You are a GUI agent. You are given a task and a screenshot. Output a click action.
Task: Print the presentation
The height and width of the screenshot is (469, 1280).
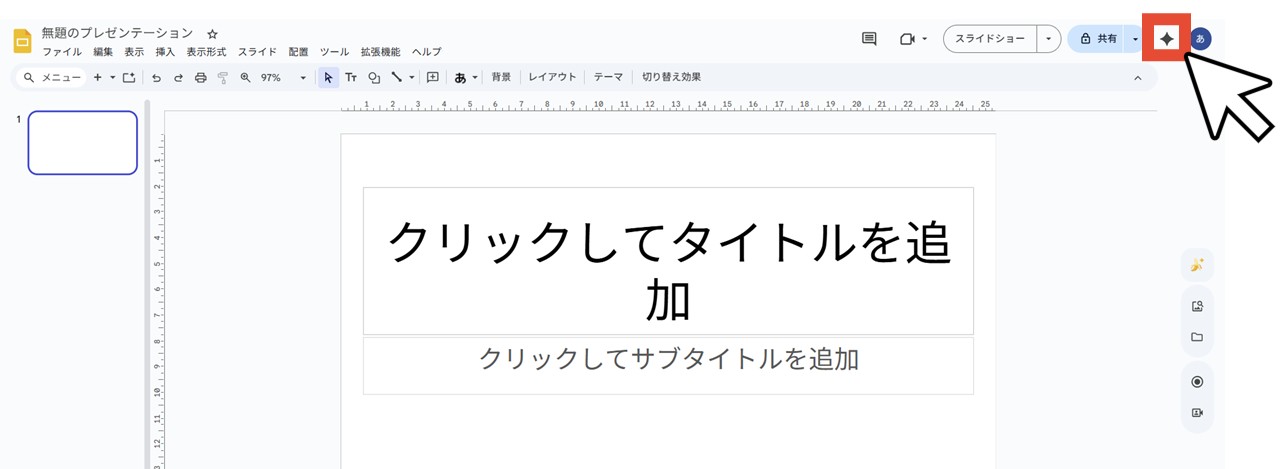coord(200,77)
